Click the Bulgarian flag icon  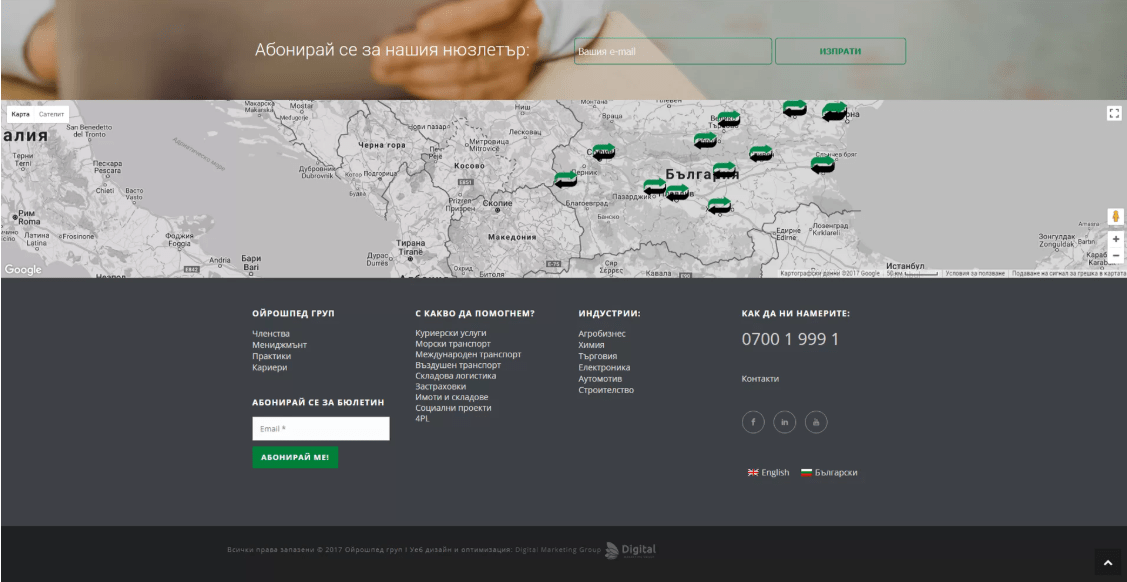806,473
